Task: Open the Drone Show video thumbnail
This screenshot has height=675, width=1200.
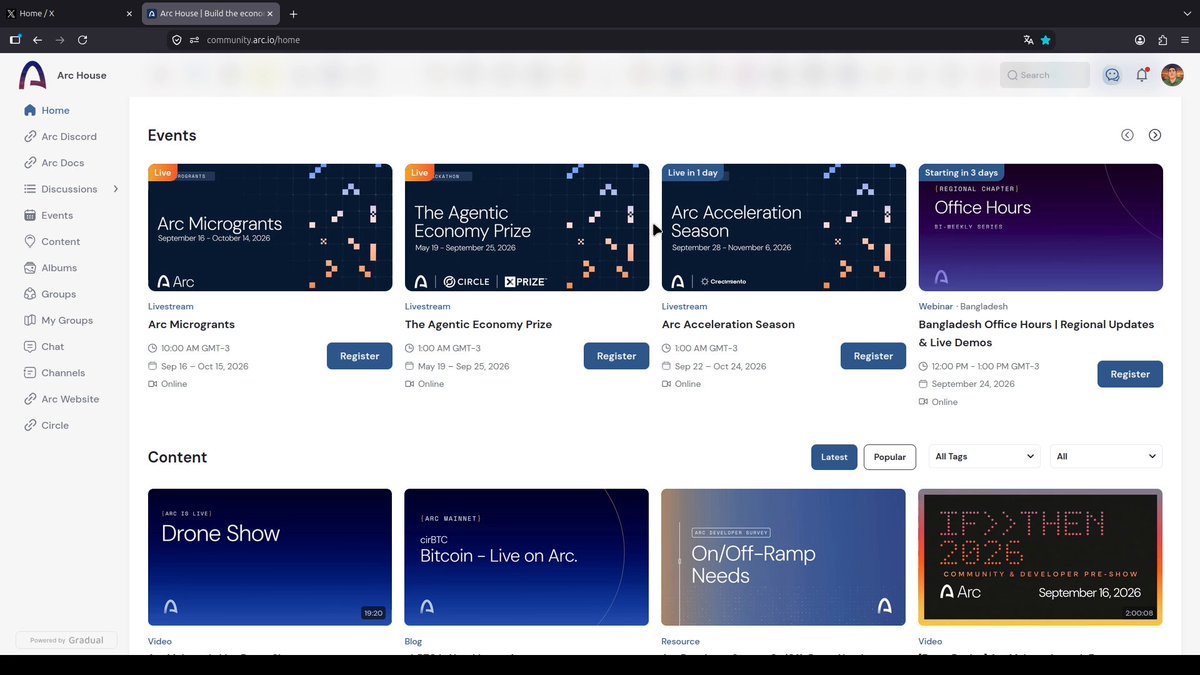Action: pos(270,557)
